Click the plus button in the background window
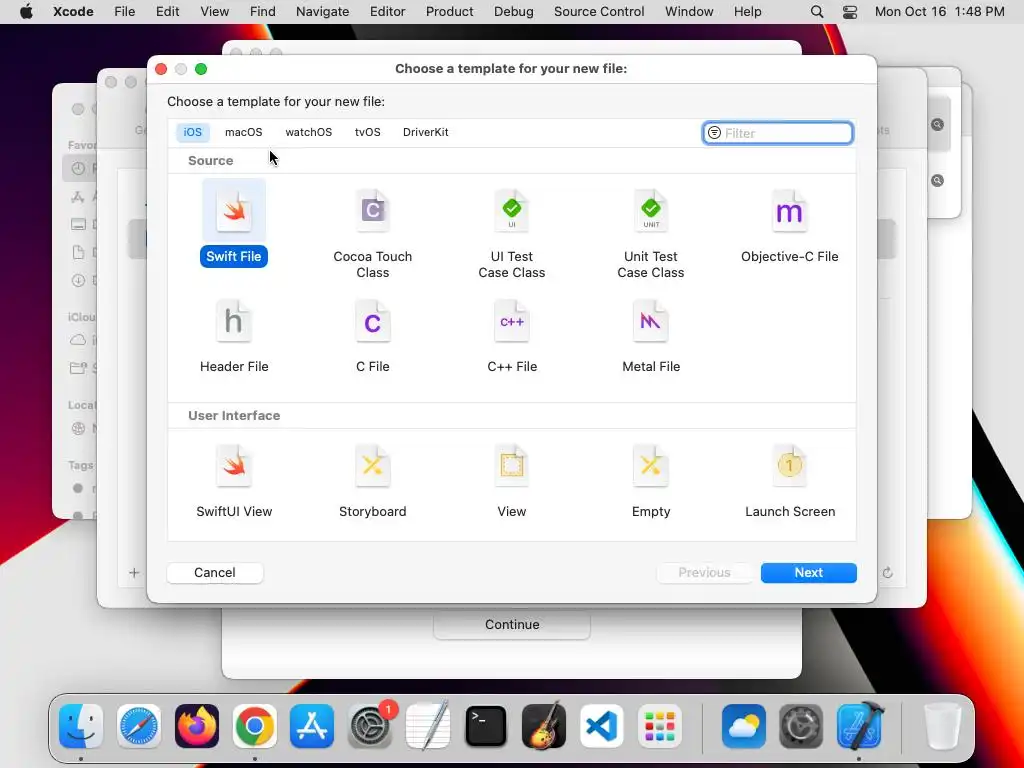 click(x=134, y=573)
